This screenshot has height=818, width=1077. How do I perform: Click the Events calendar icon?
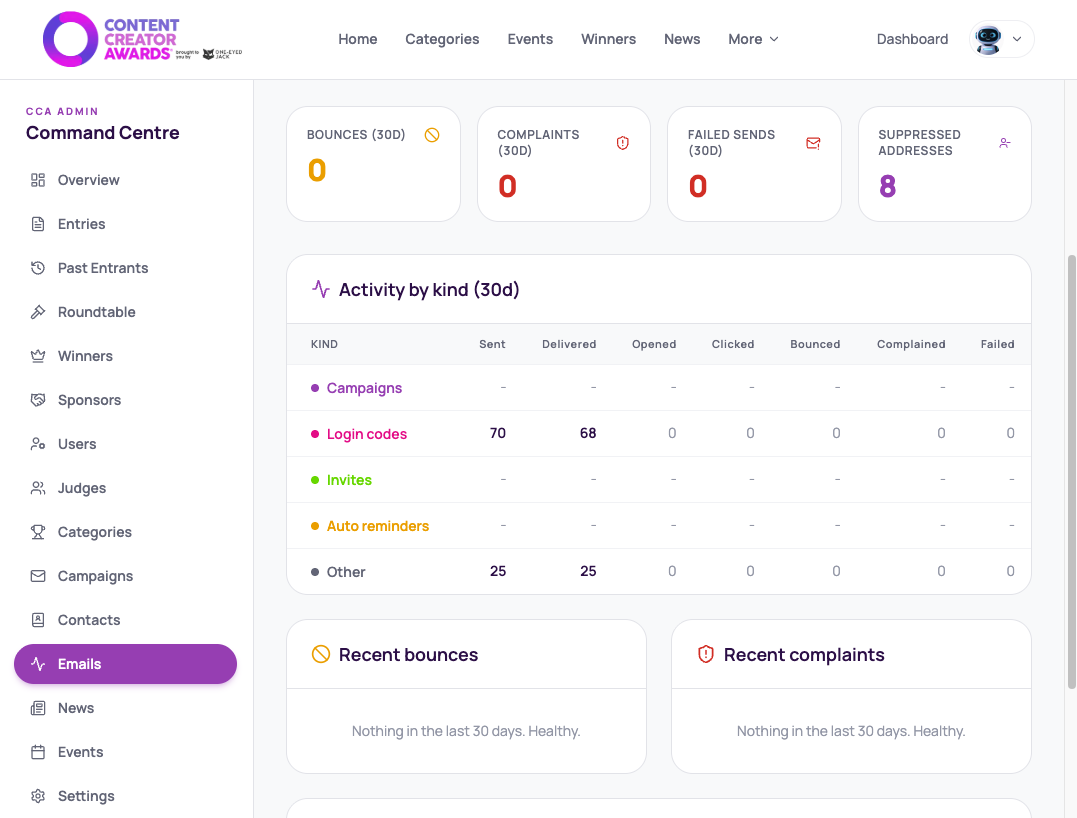pyautogui.click(x=38, y=752)
